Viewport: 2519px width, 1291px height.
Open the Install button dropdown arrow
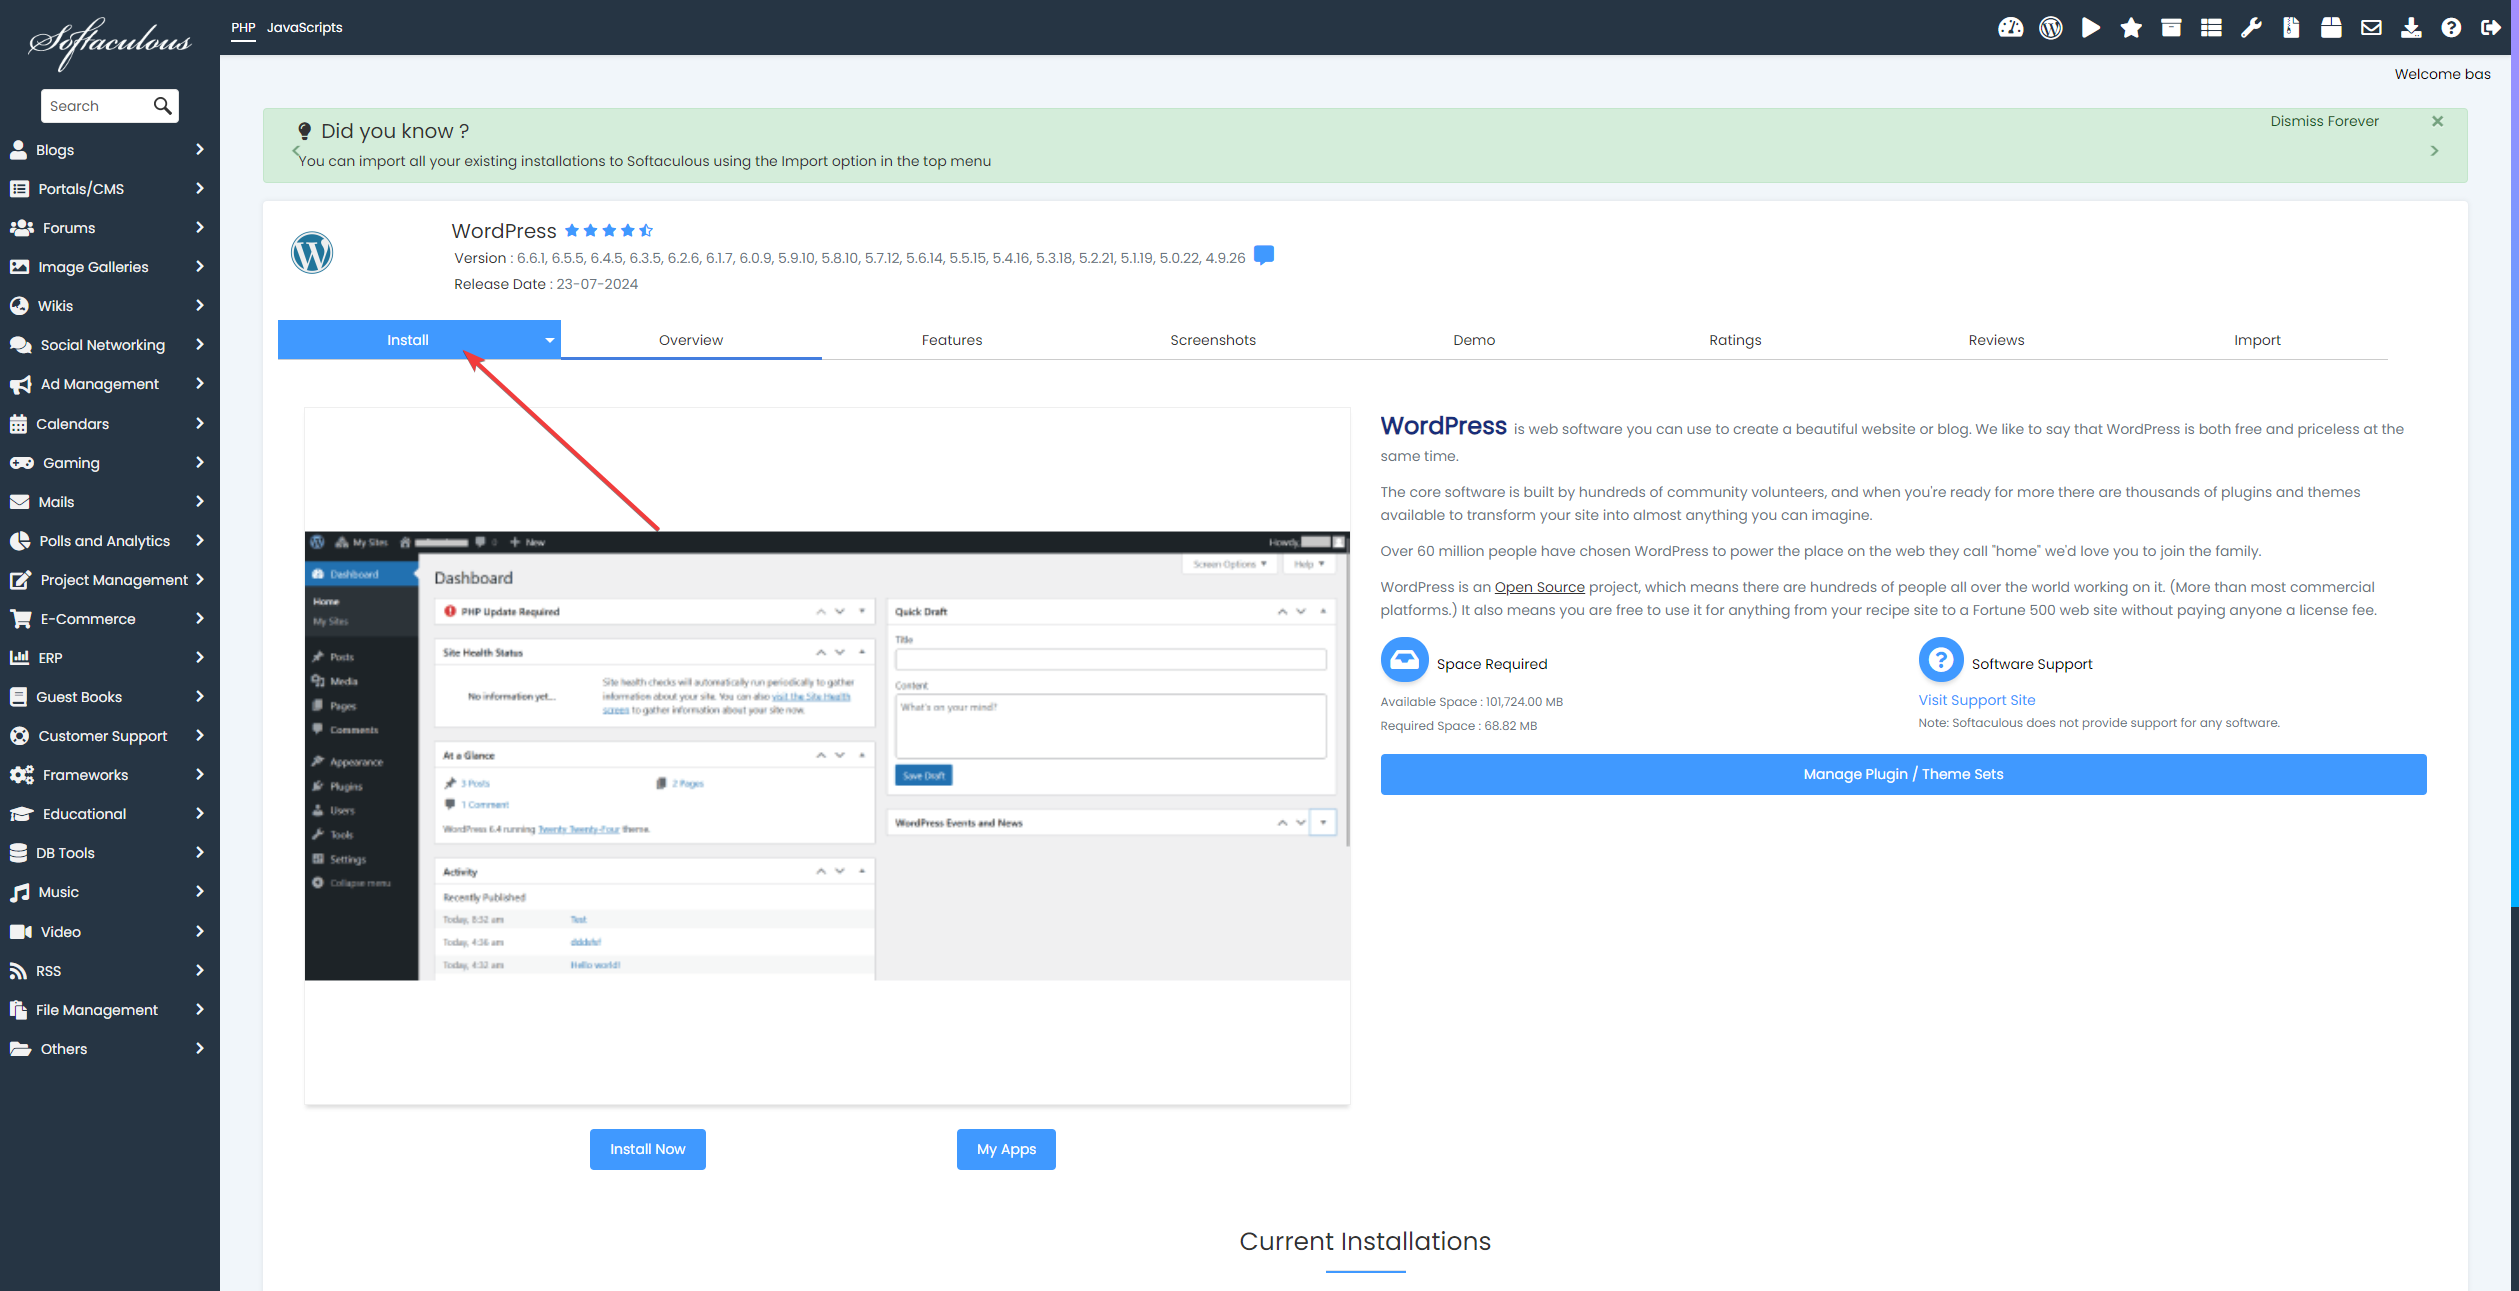click(x=549, y=340)
